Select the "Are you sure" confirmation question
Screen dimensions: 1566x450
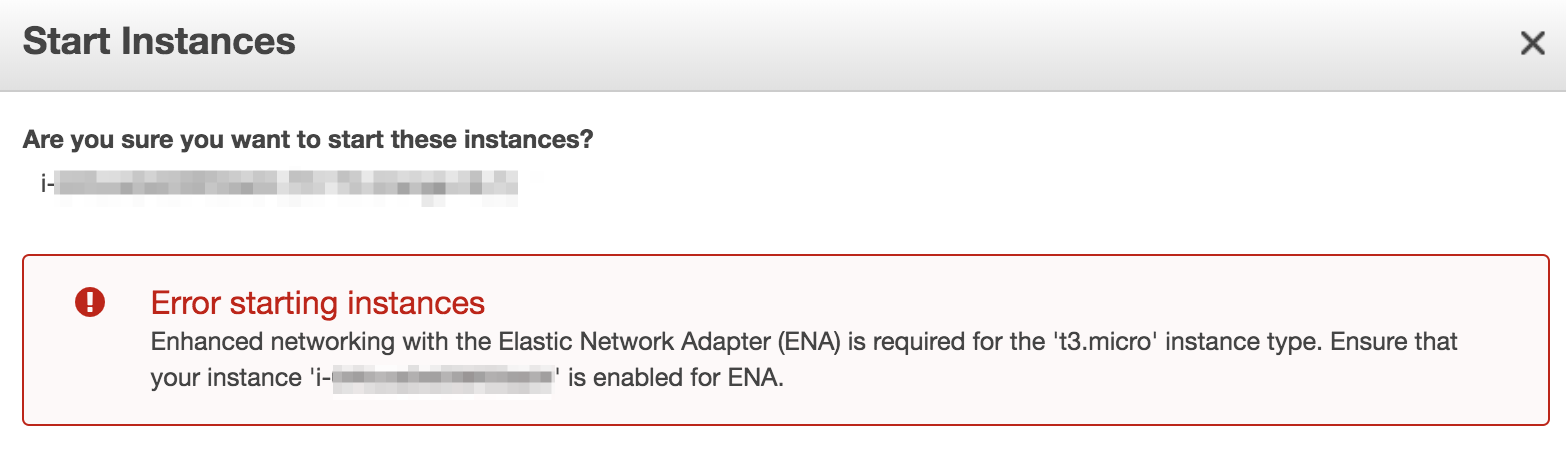tap(308, 139)
